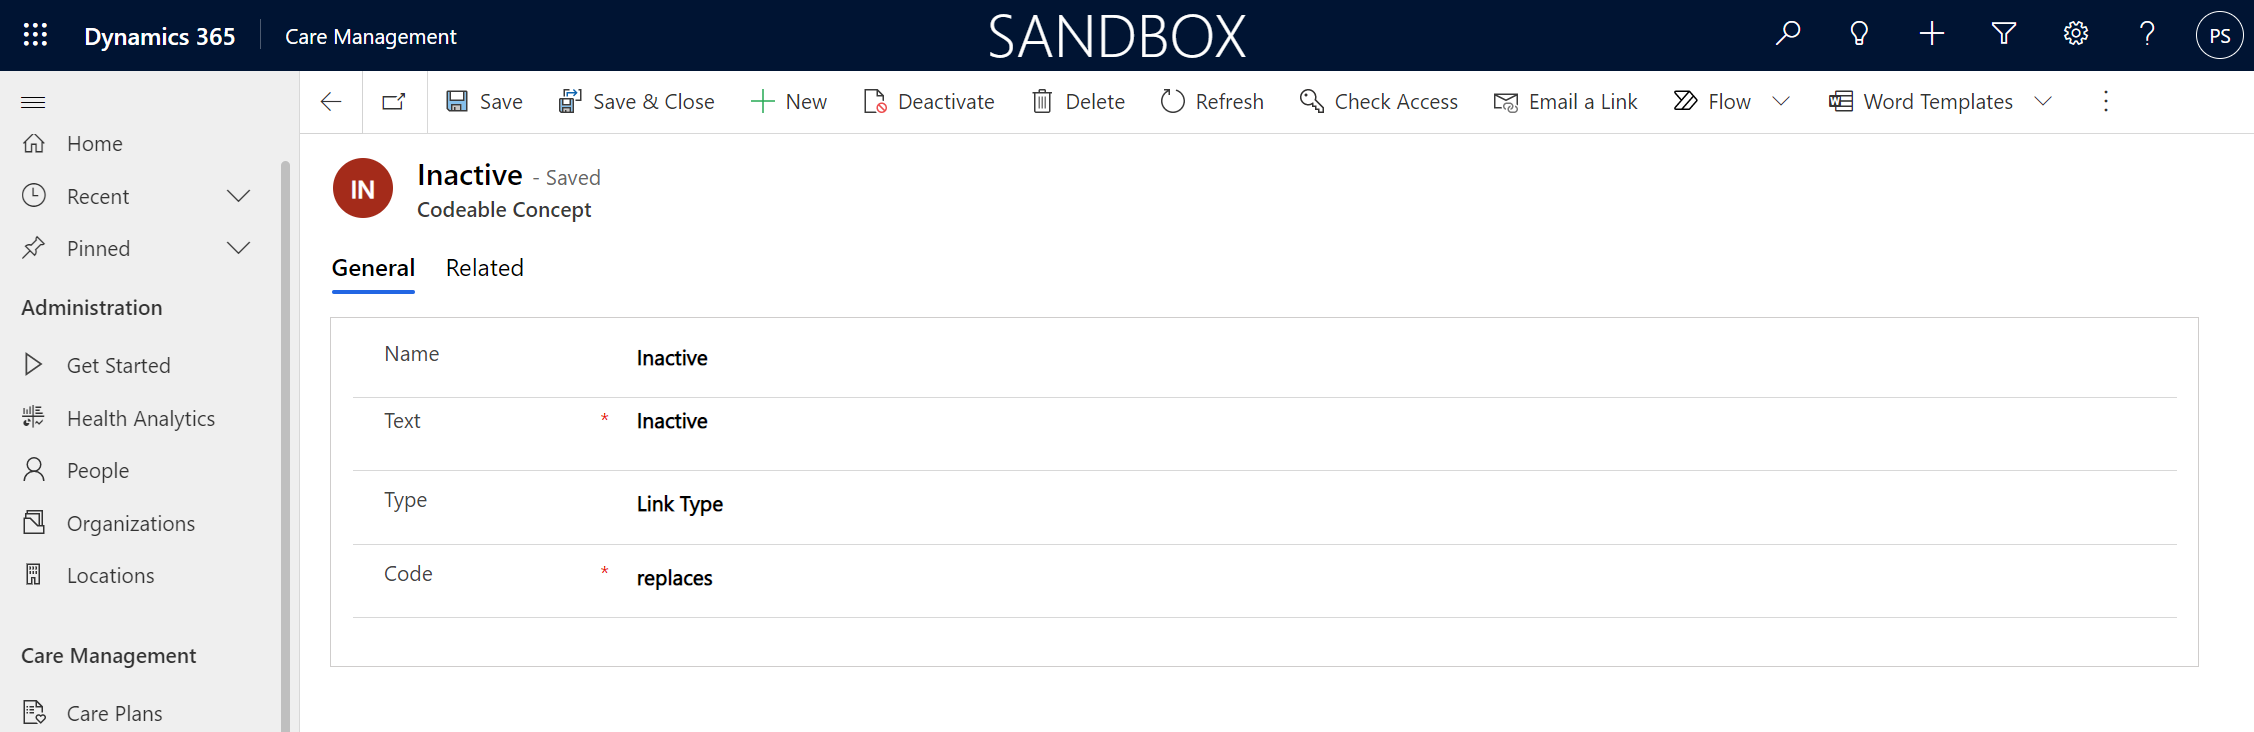Open the more commands overflow menu

coord(2105,101)
